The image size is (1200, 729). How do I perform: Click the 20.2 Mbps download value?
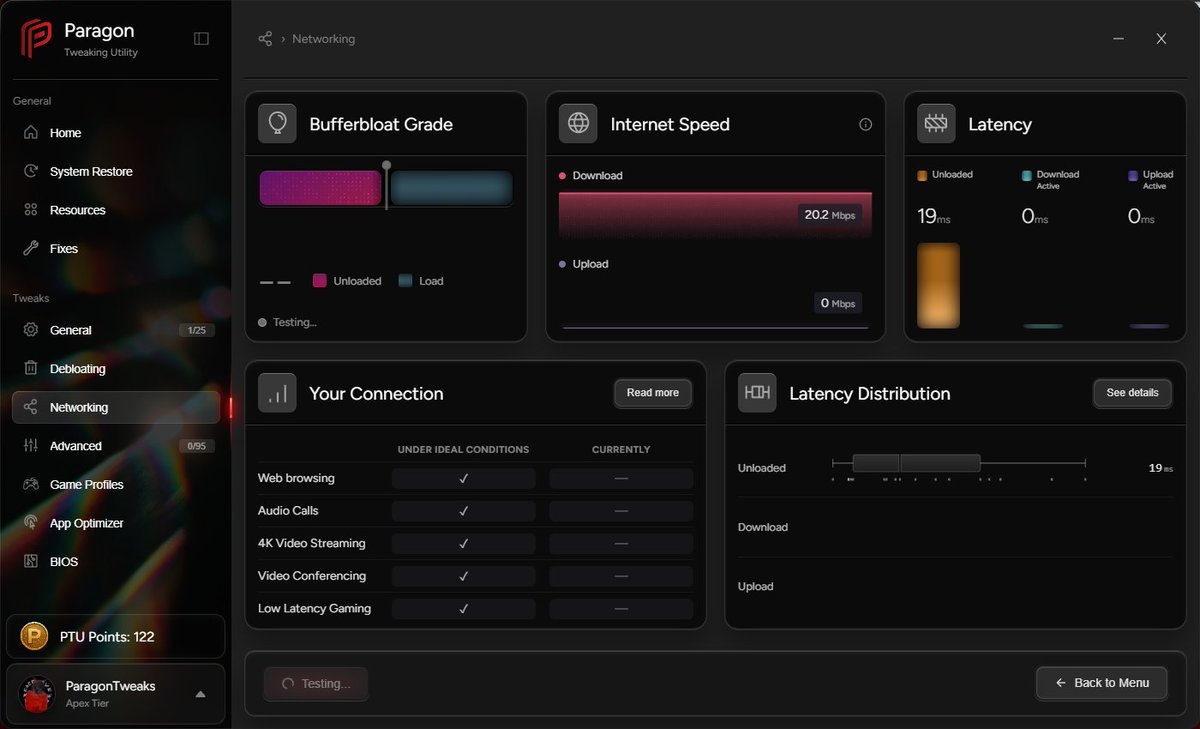pos(830,215)
